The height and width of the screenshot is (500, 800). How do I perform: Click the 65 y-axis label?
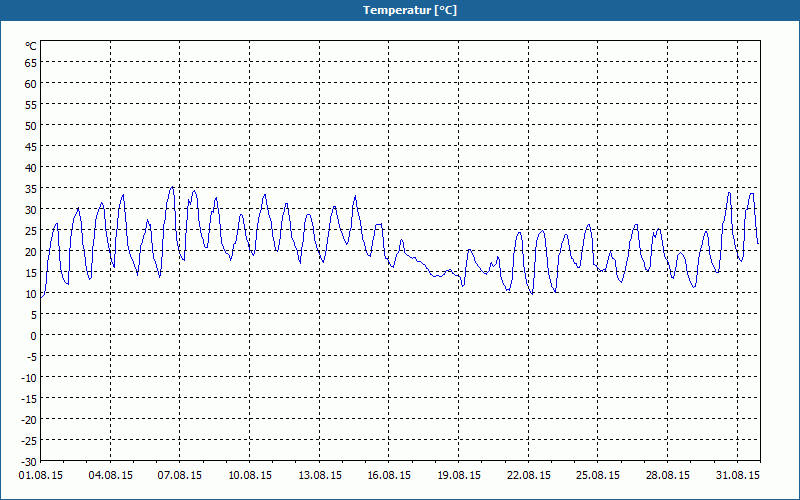31,63
